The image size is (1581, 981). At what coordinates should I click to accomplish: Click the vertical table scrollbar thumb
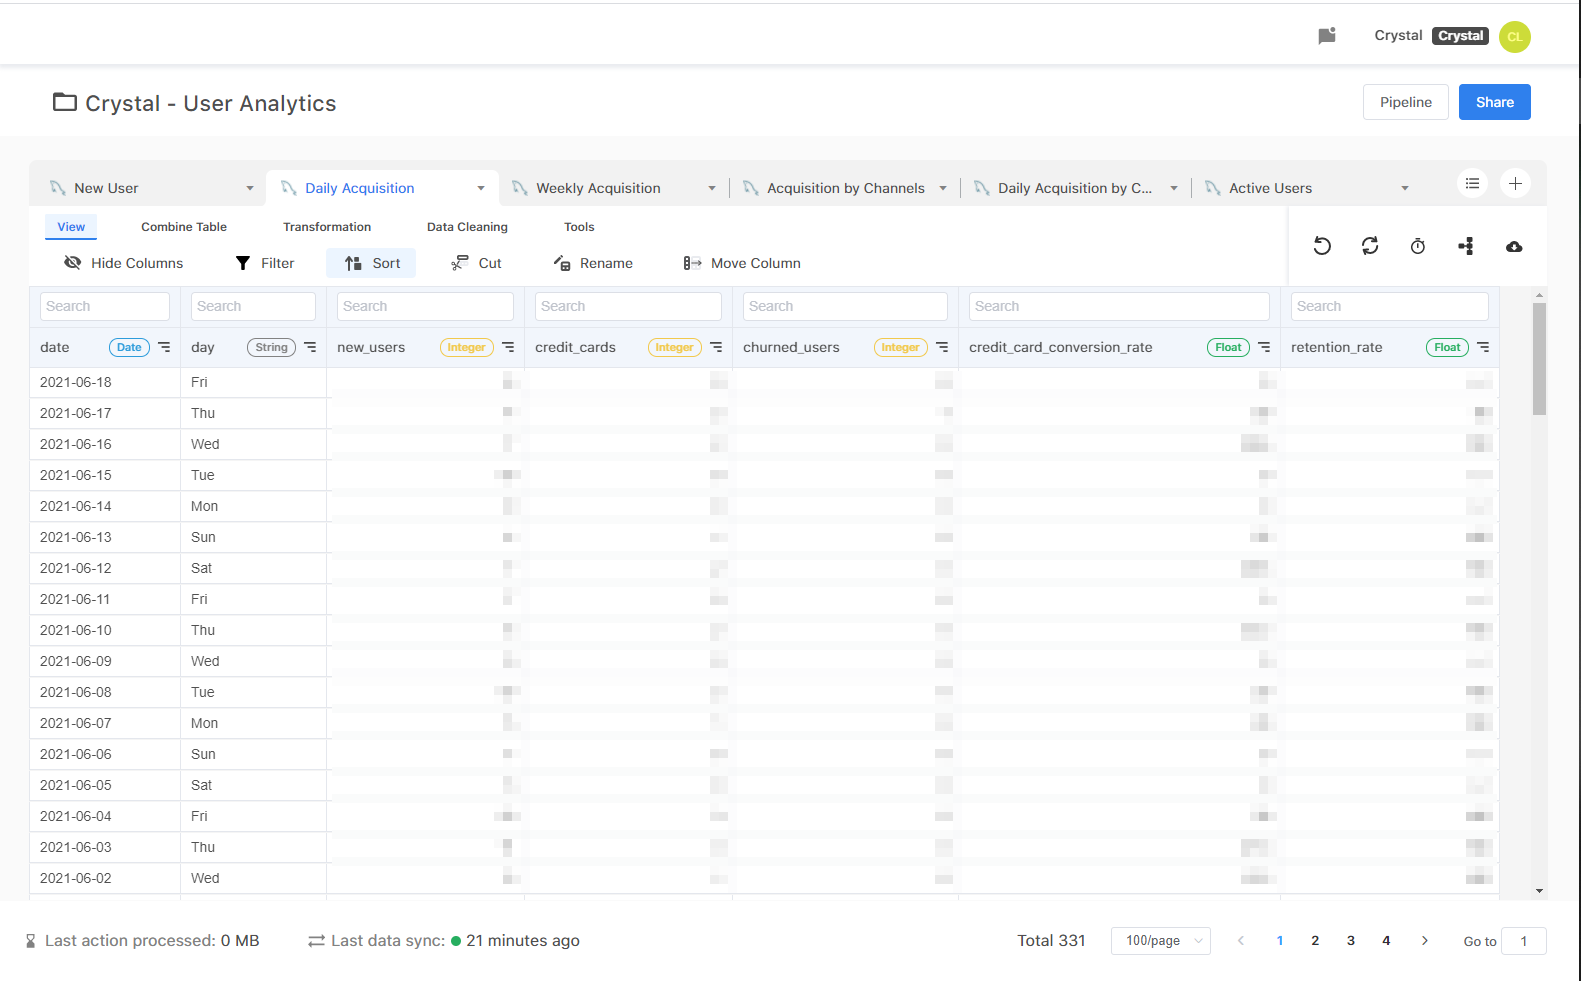(1539, 358)
